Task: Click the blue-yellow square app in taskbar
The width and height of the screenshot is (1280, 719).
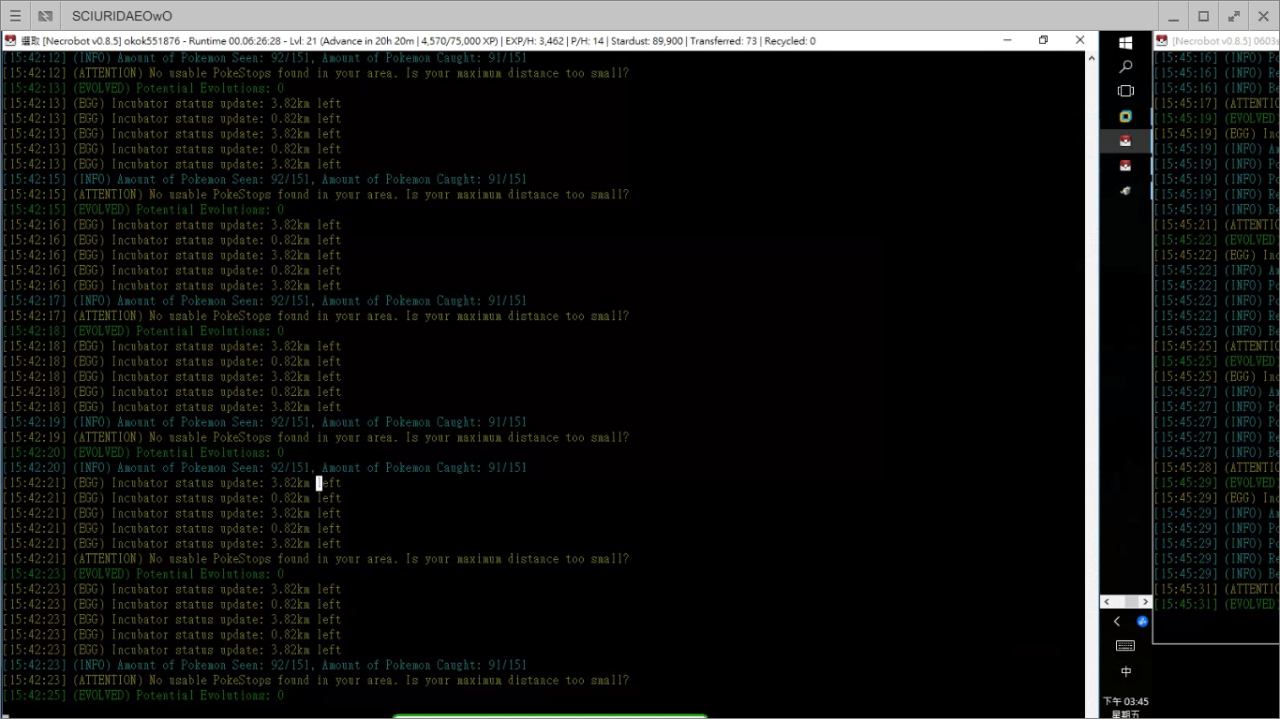Action: (1125, 116)
